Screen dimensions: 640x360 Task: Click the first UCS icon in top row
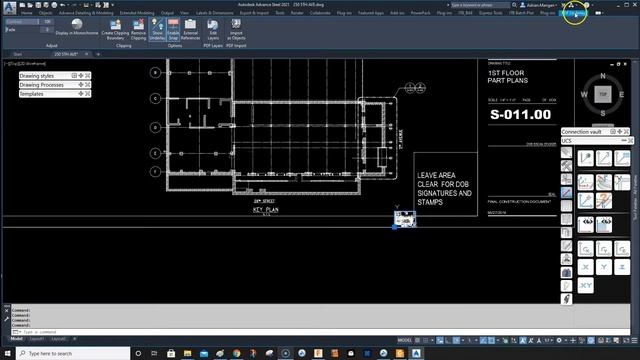point(585,158)
